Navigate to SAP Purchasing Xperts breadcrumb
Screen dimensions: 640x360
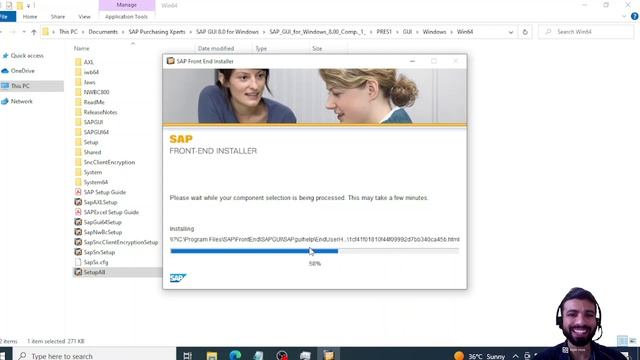(x=157, y=32)
